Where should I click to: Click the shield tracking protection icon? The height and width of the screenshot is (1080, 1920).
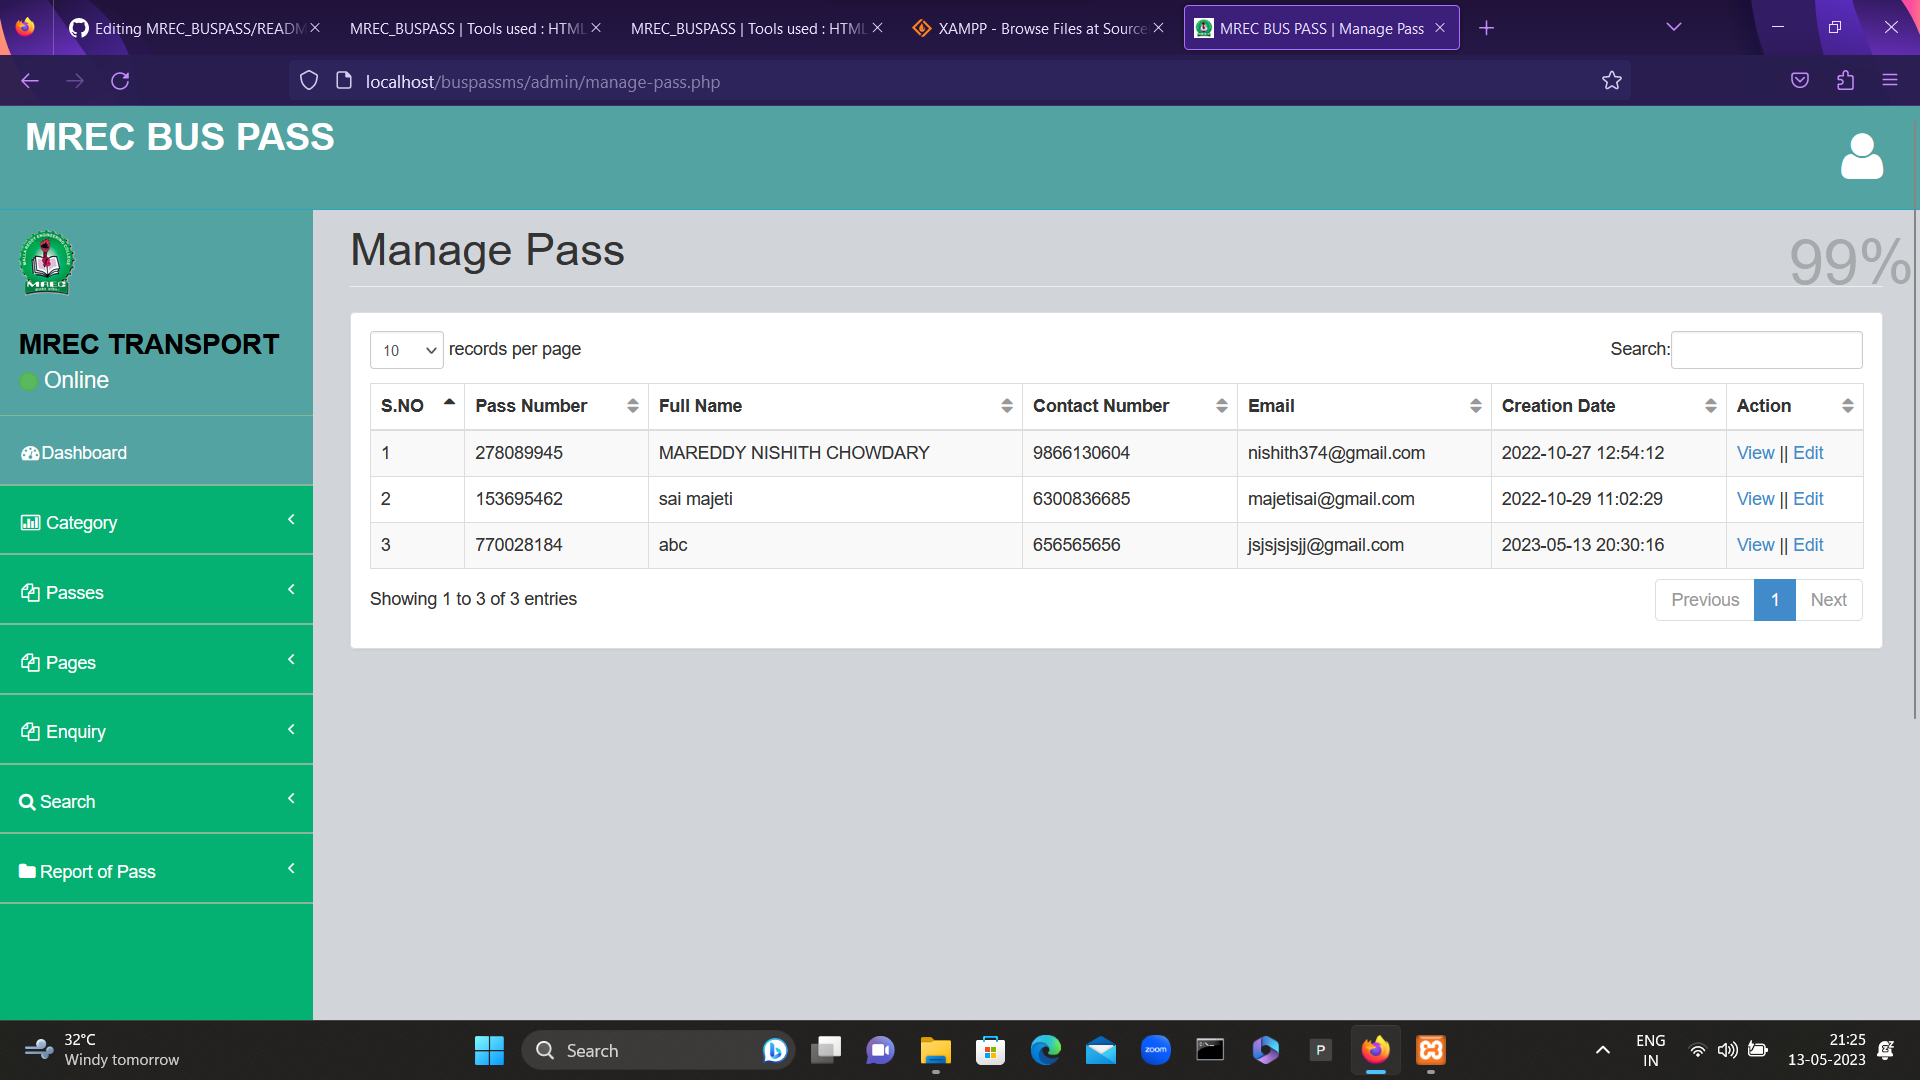point(309,81)
